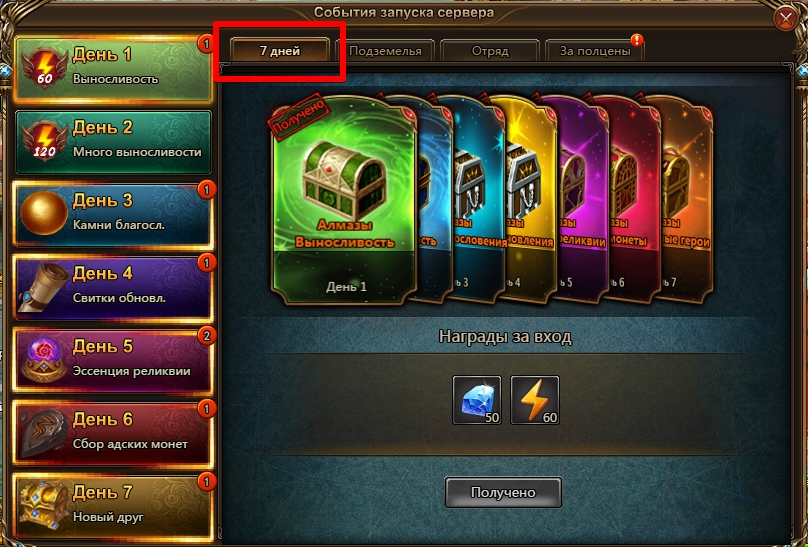Click the diamond reward icon showing 50
808x547 pixels.
click(477, 400)
